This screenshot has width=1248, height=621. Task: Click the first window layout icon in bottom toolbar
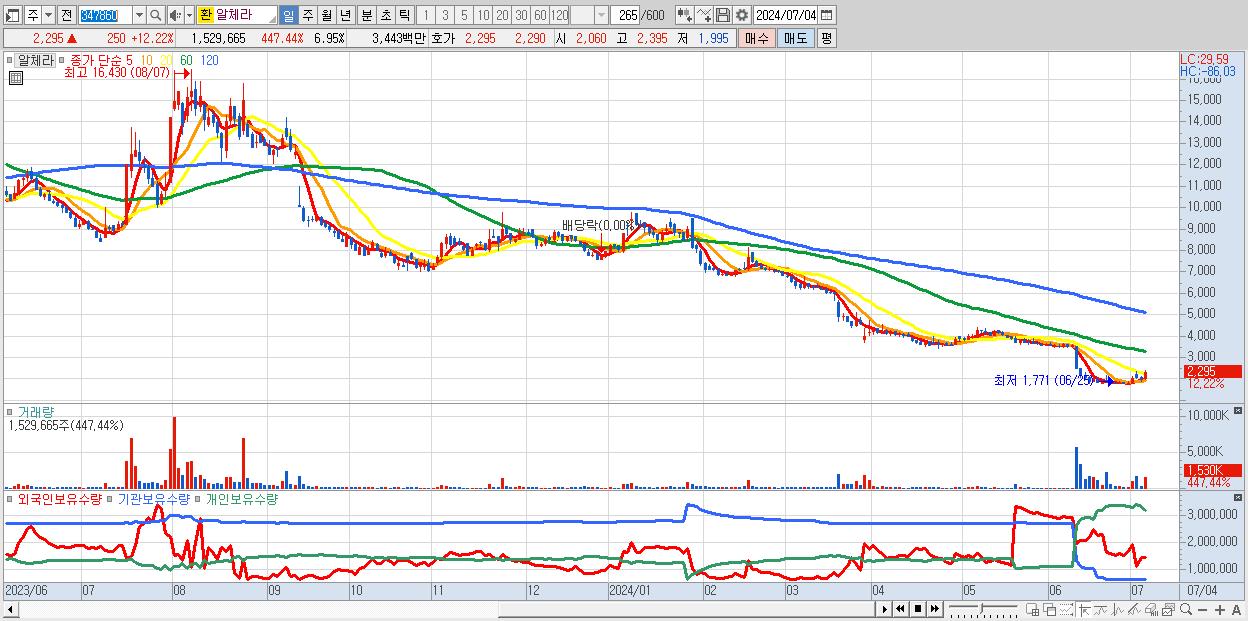point(1033,610)
